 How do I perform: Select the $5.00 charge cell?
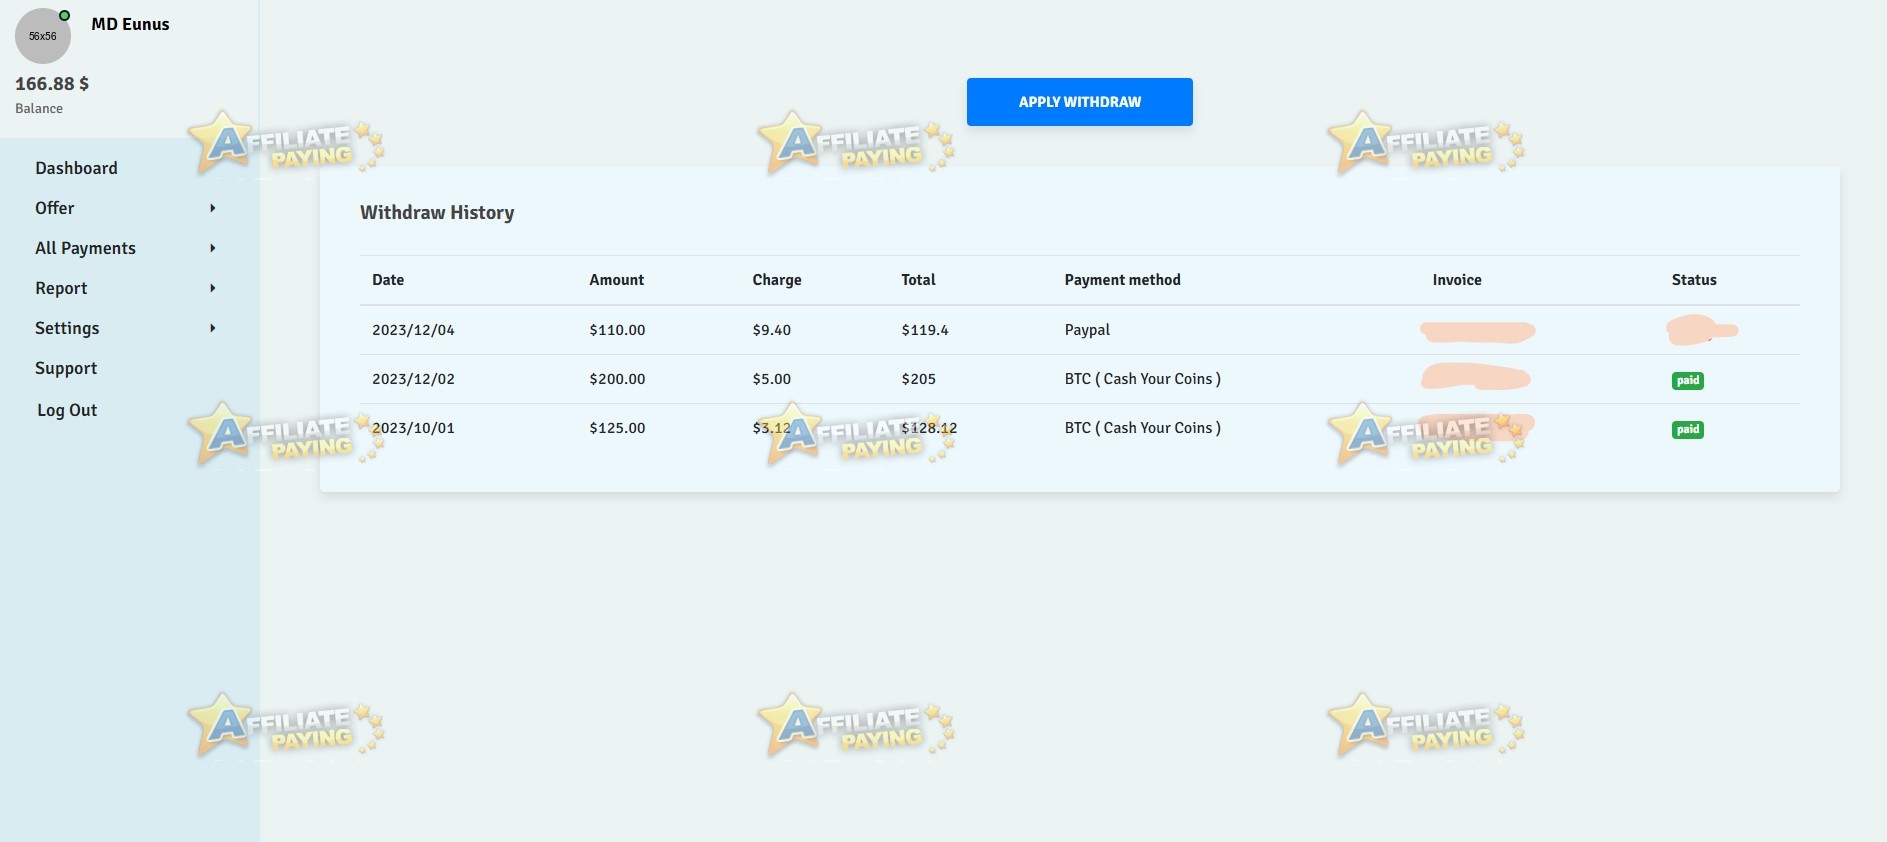point(771,379)
